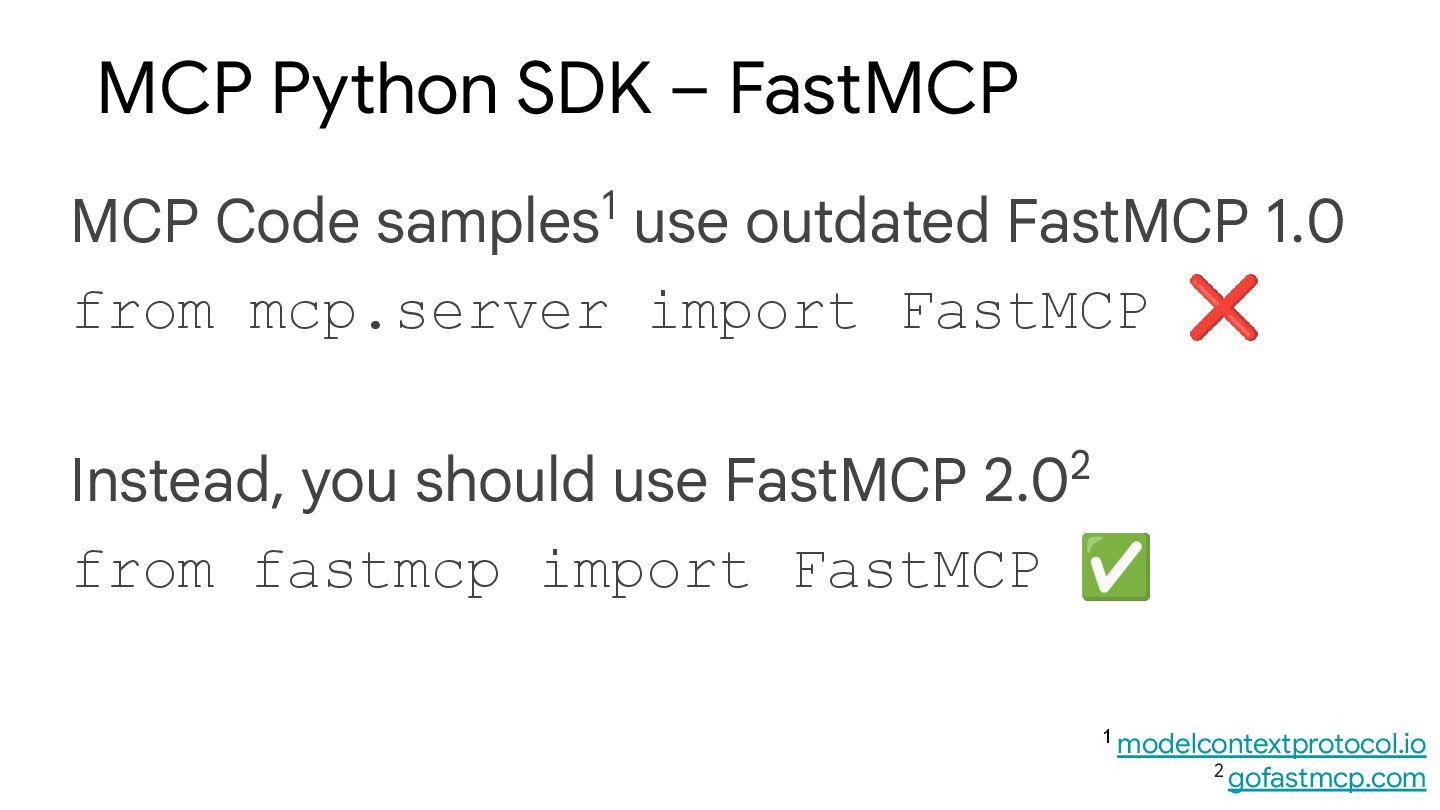Open the gofastmcp.com footnote link

click(1326, 778)
